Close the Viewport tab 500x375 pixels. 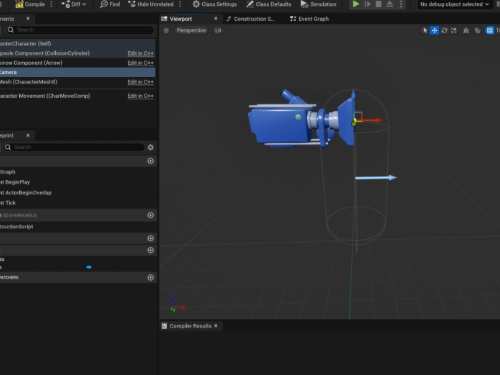coord(216,19)
